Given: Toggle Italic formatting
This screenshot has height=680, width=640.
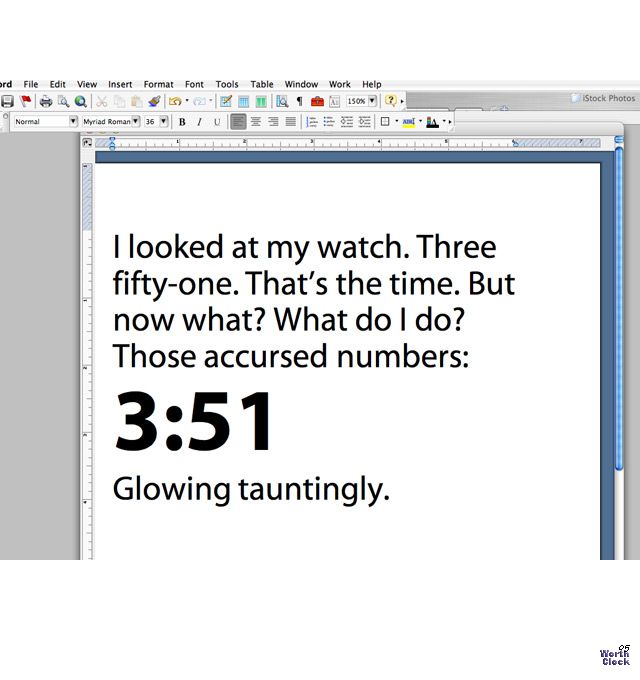Looking at the screenshot, I should click(199, 122).
